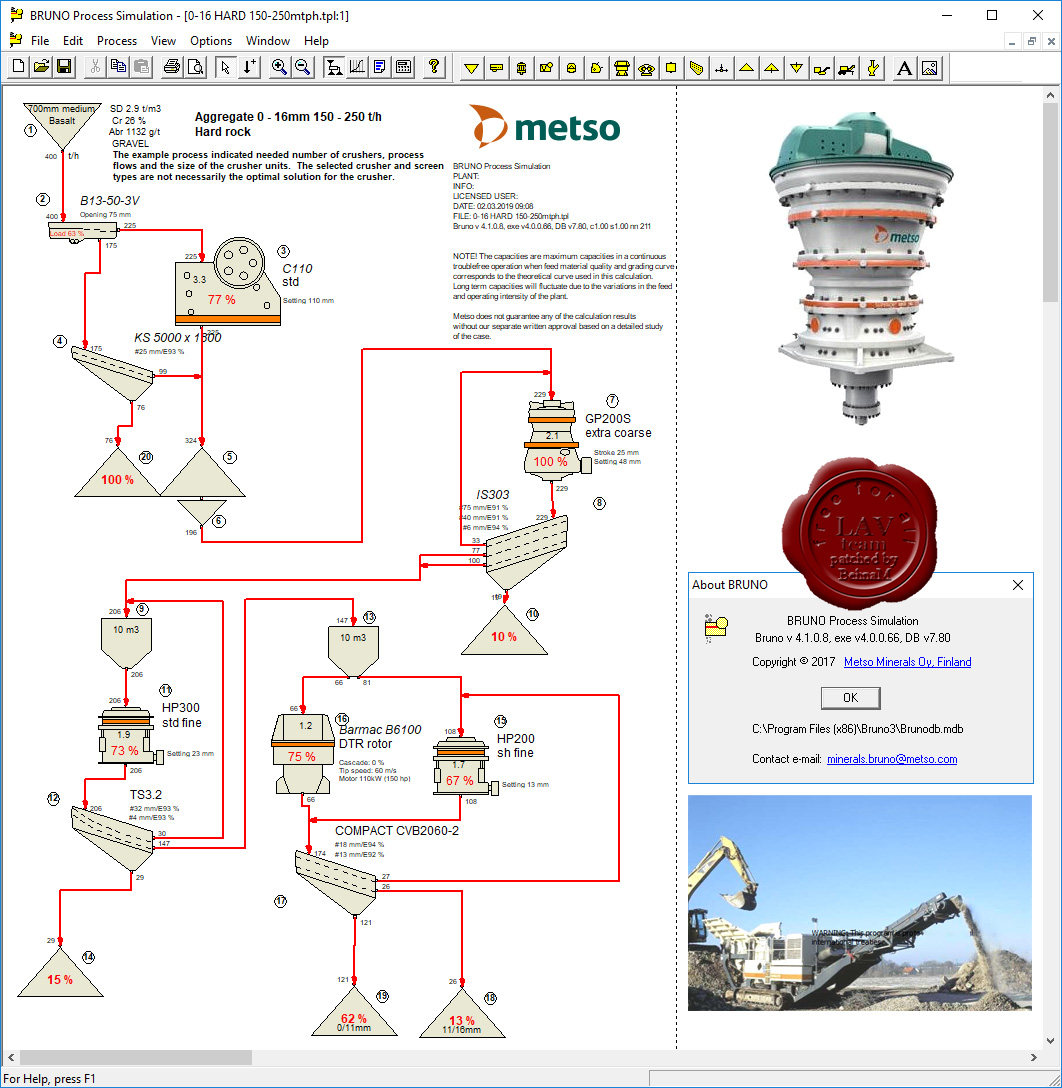Screen dimensions: 1062x1088
Task: Click the Metso logo on the flowsheet
Action: (545, 126)
